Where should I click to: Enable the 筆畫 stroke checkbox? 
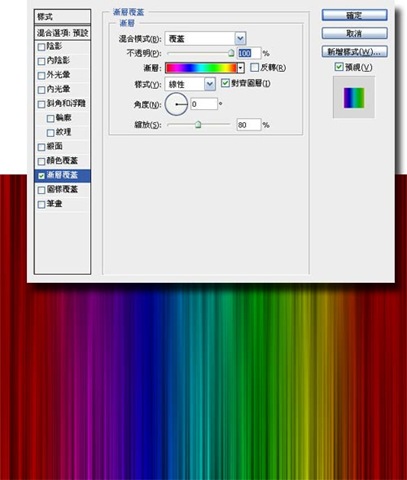tap(41, 205)
